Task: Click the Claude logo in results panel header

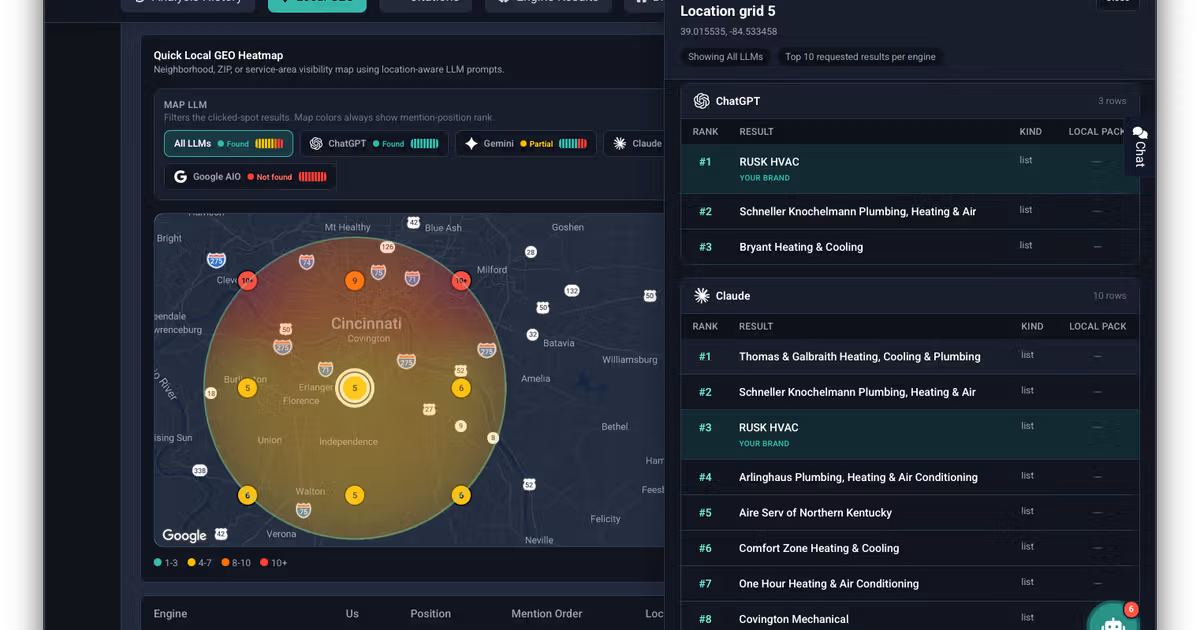Action: coord(701,296)
